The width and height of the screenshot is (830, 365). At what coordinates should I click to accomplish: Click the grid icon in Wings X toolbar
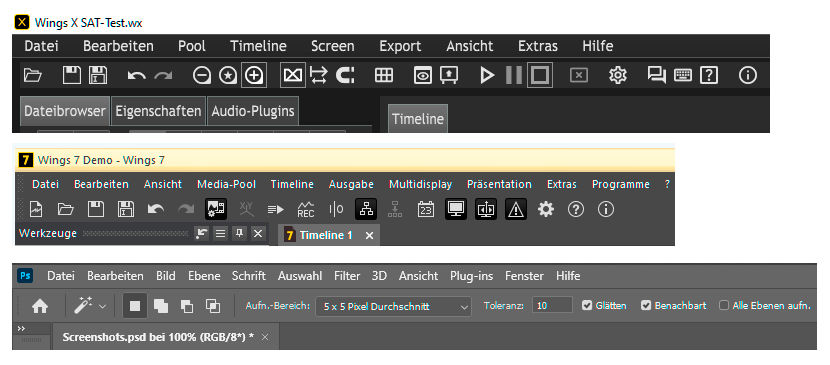[x=384, y=76]
